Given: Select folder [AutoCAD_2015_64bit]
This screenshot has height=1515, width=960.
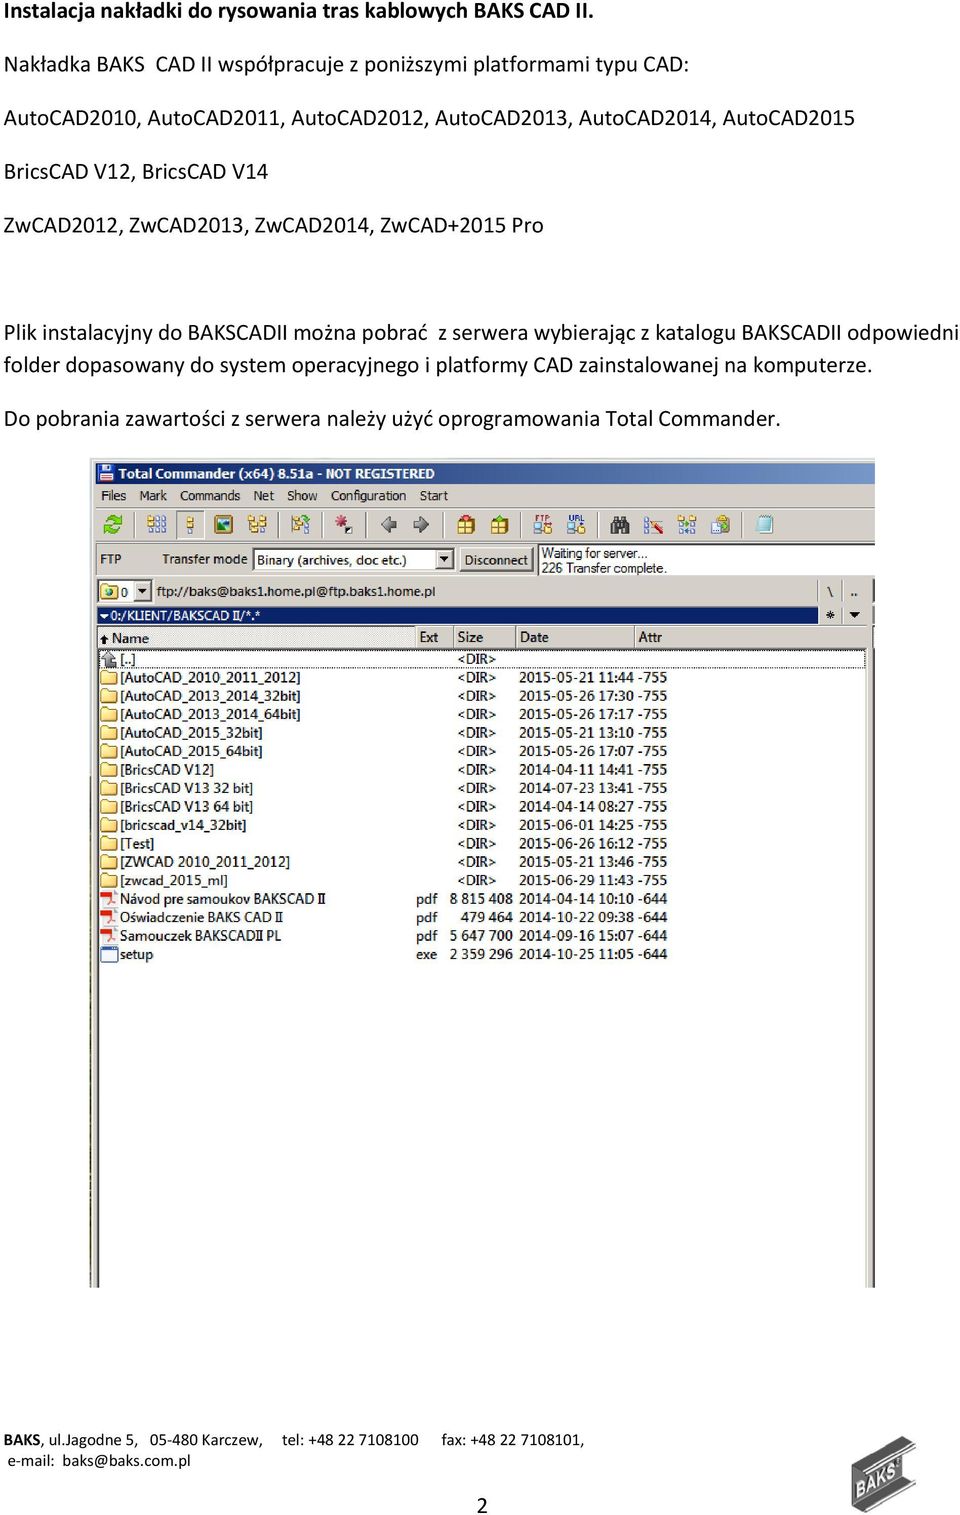Looking at the screenshot, I should (x=191, y=751).
